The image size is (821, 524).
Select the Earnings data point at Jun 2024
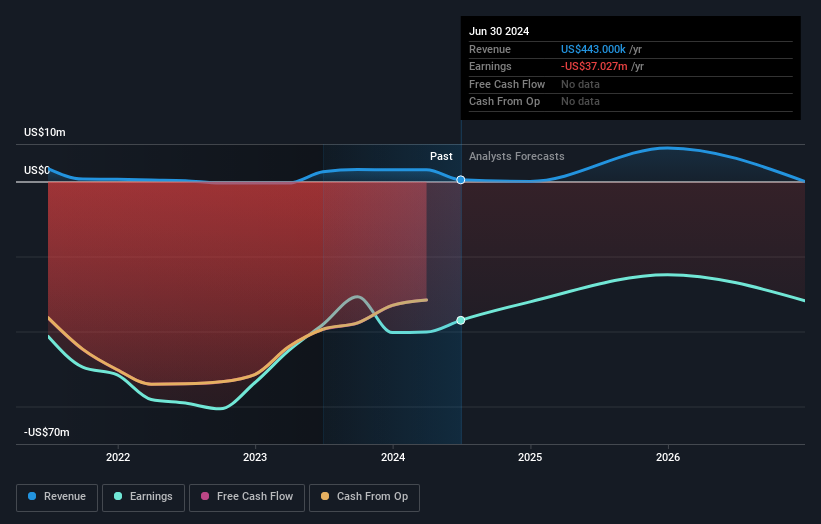461,320
